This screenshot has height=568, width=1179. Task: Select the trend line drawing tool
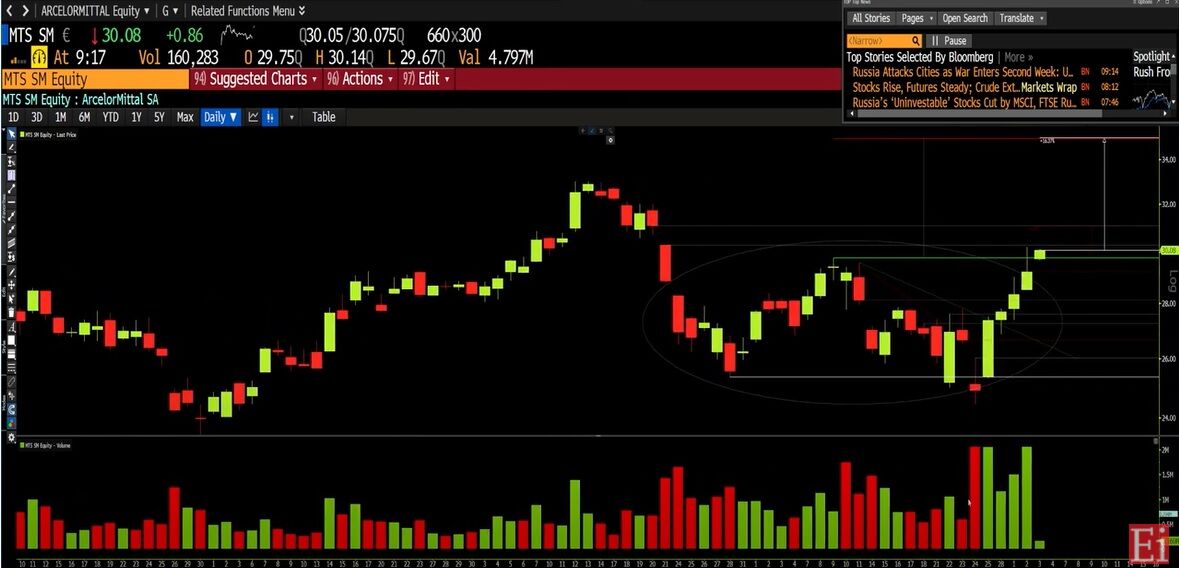[11, 189]
